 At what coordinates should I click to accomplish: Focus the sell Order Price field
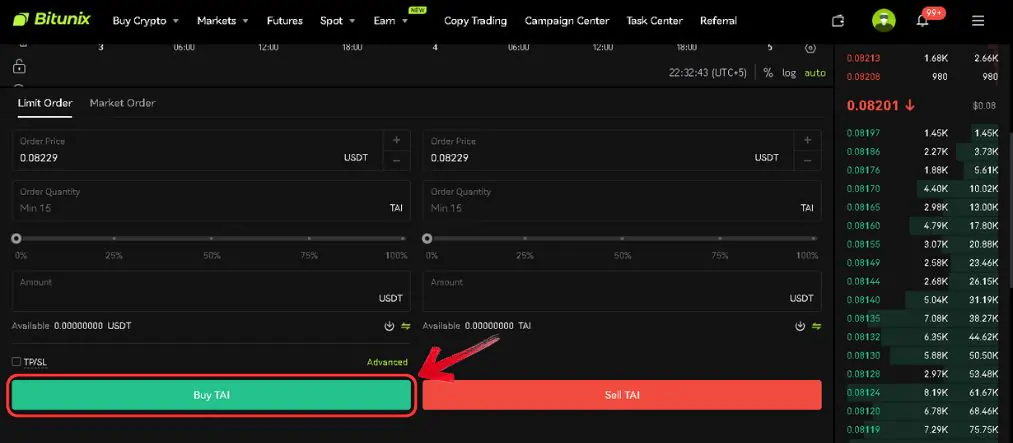pyautogui.click(x=609, y=150)
